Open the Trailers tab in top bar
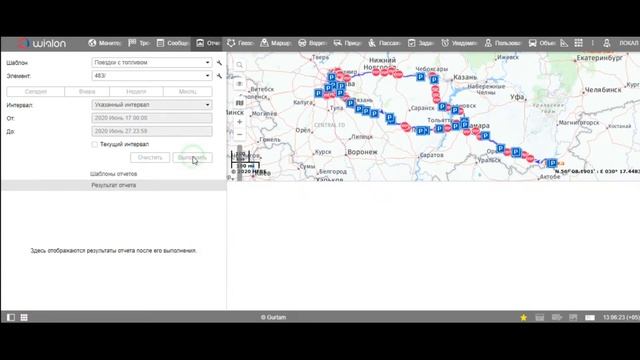 click(x=347, y=43)
